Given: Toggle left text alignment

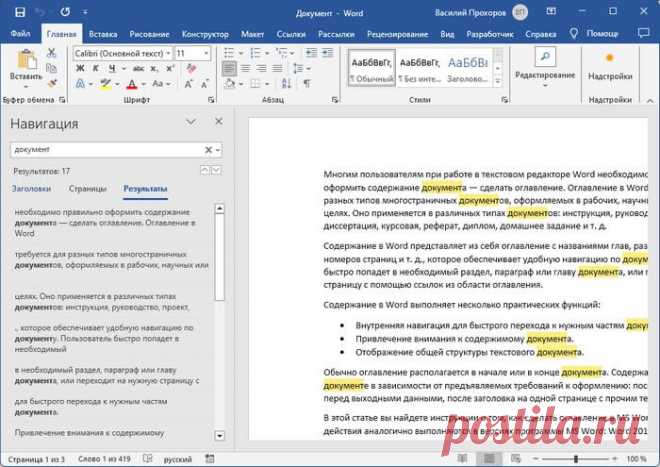Looking at the screenshot, I should coord(229,68).
